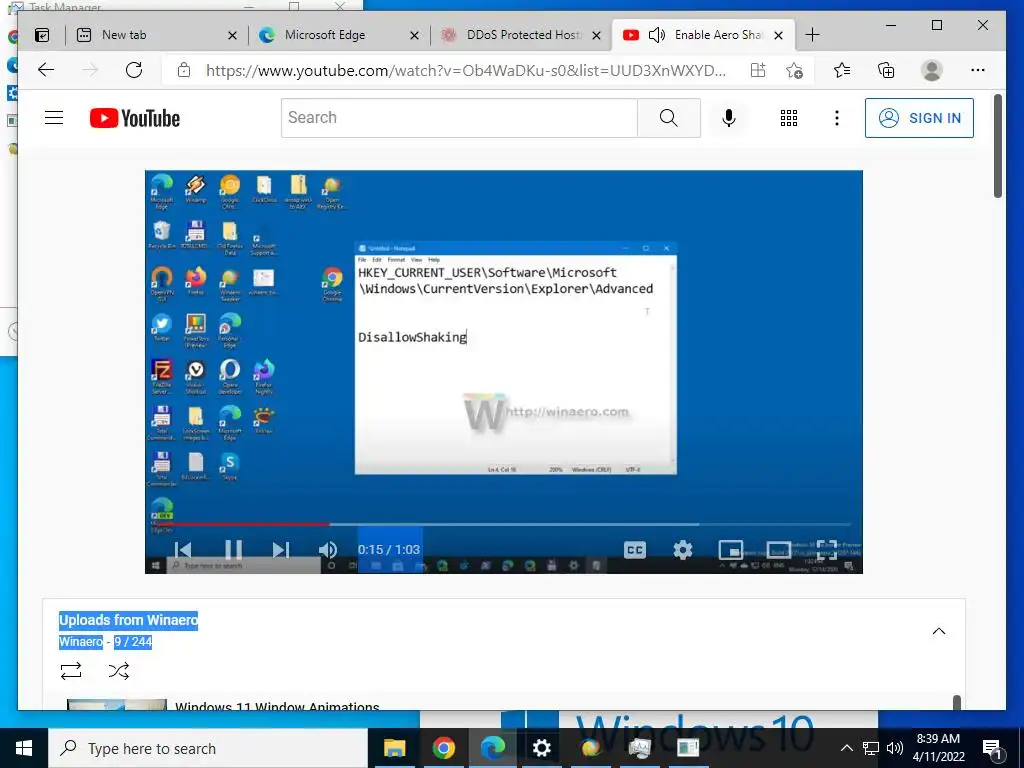This screenshot has width=1024, height=768.
Task: Enter full screen mode
Action: coord(826,550)
